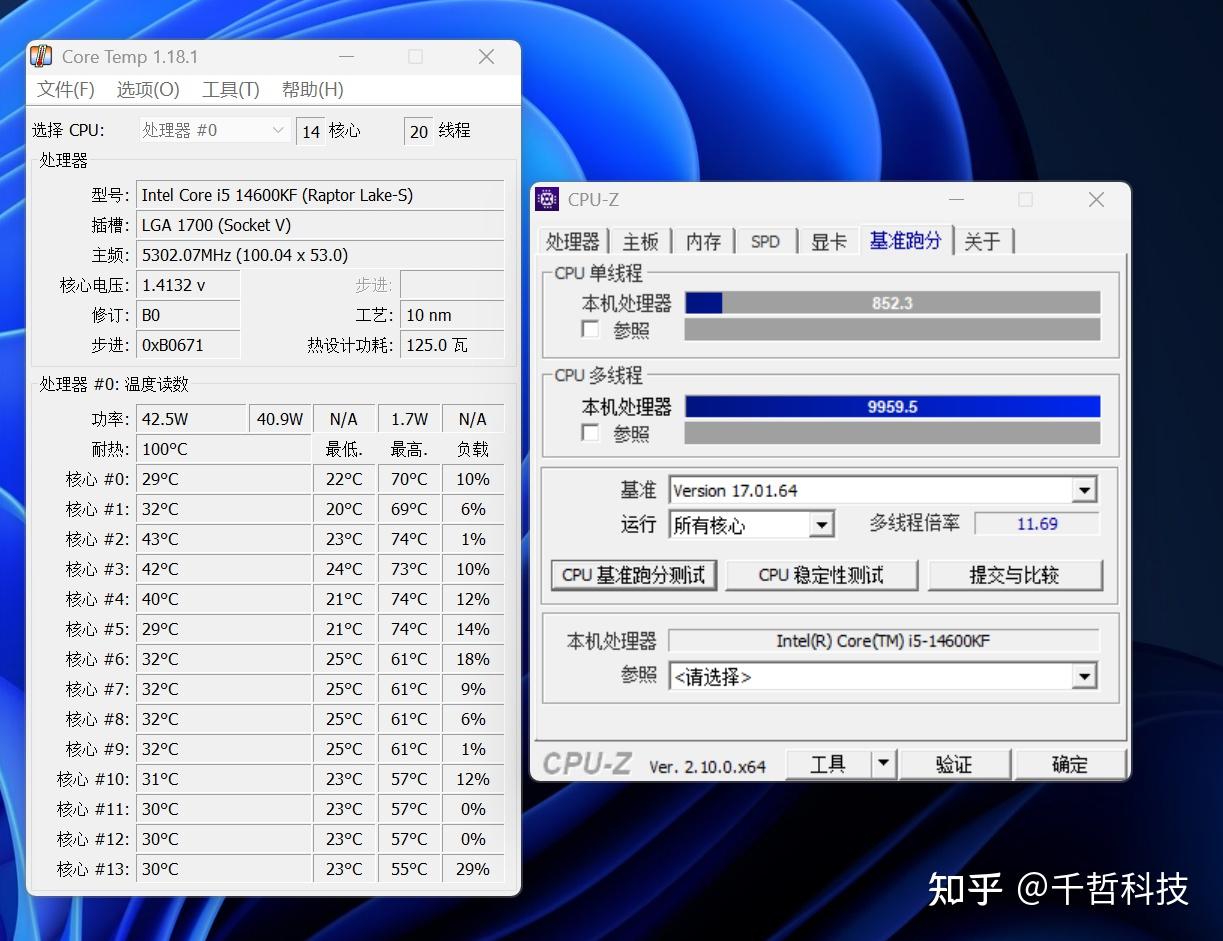1223x941 pixels.
Task: Click the 核心 #2 temperature 43°C
Action: tap(223, 539)
